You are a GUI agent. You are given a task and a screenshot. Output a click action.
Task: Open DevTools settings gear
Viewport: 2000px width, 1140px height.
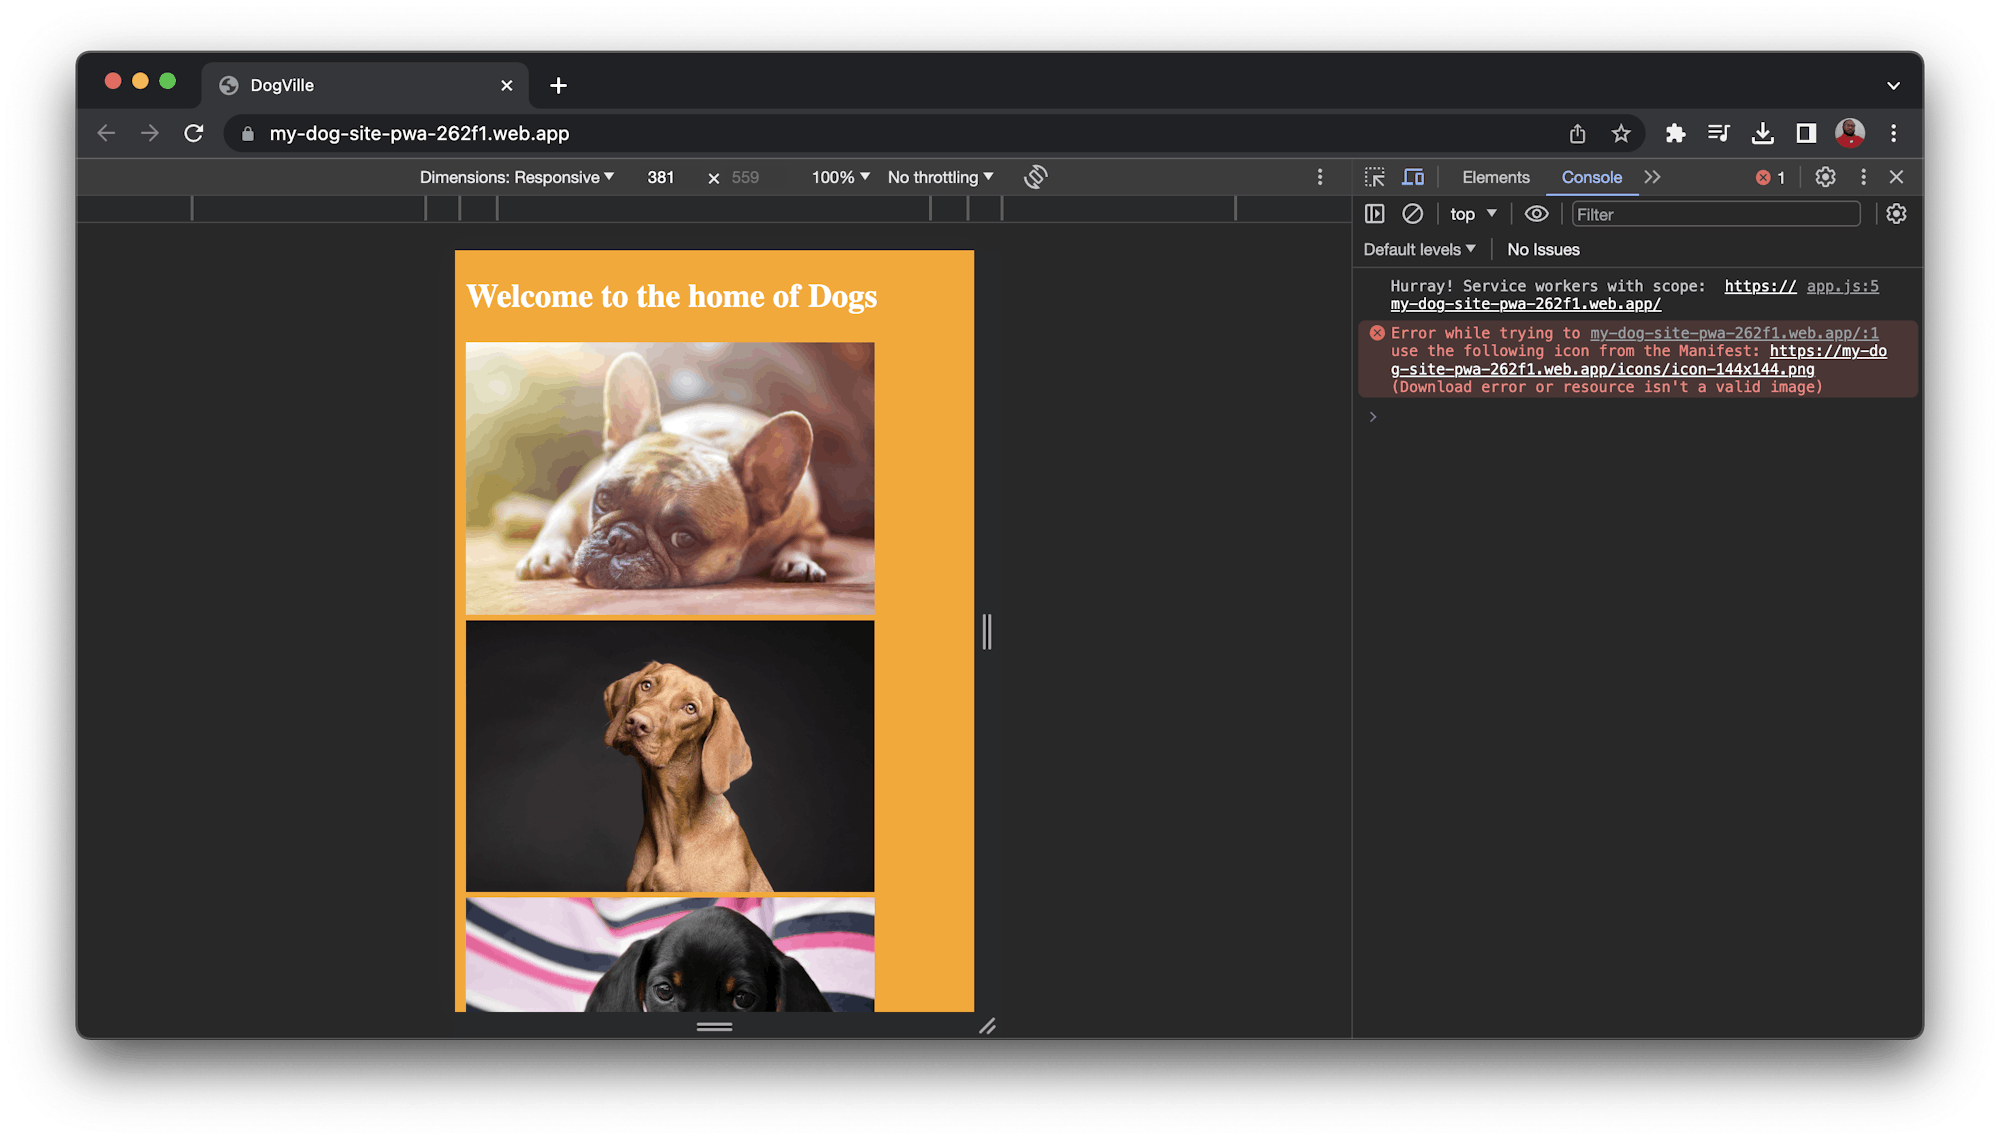click(x=1825, y=177)
